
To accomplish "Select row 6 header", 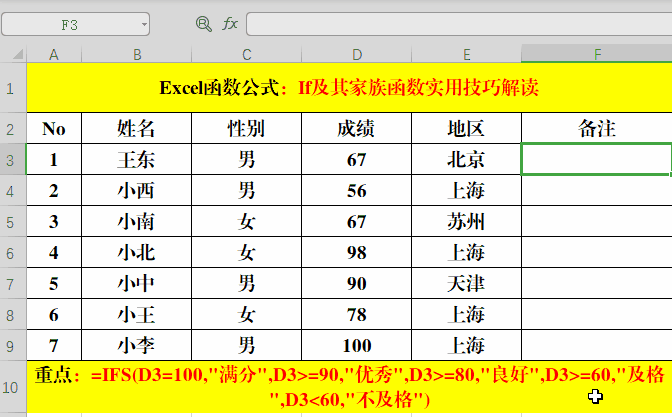I will (11, 252).
